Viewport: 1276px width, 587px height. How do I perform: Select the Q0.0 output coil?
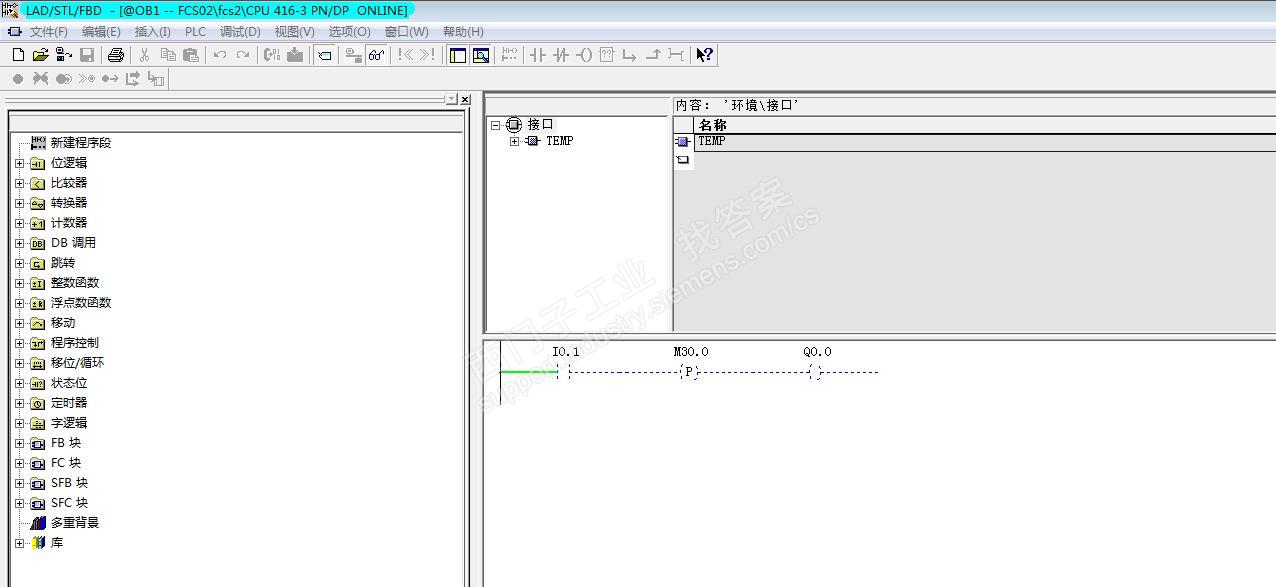[x=815, y=372]
